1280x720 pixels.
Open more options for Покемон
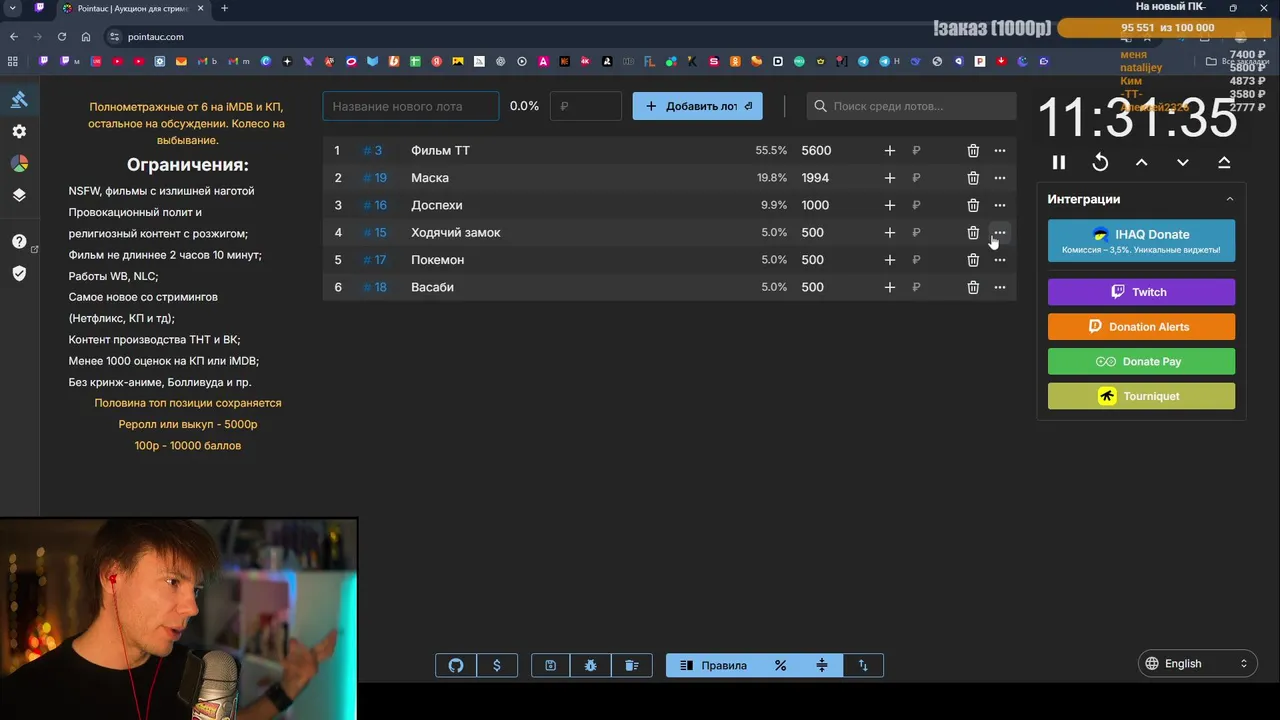[1000, 260]
